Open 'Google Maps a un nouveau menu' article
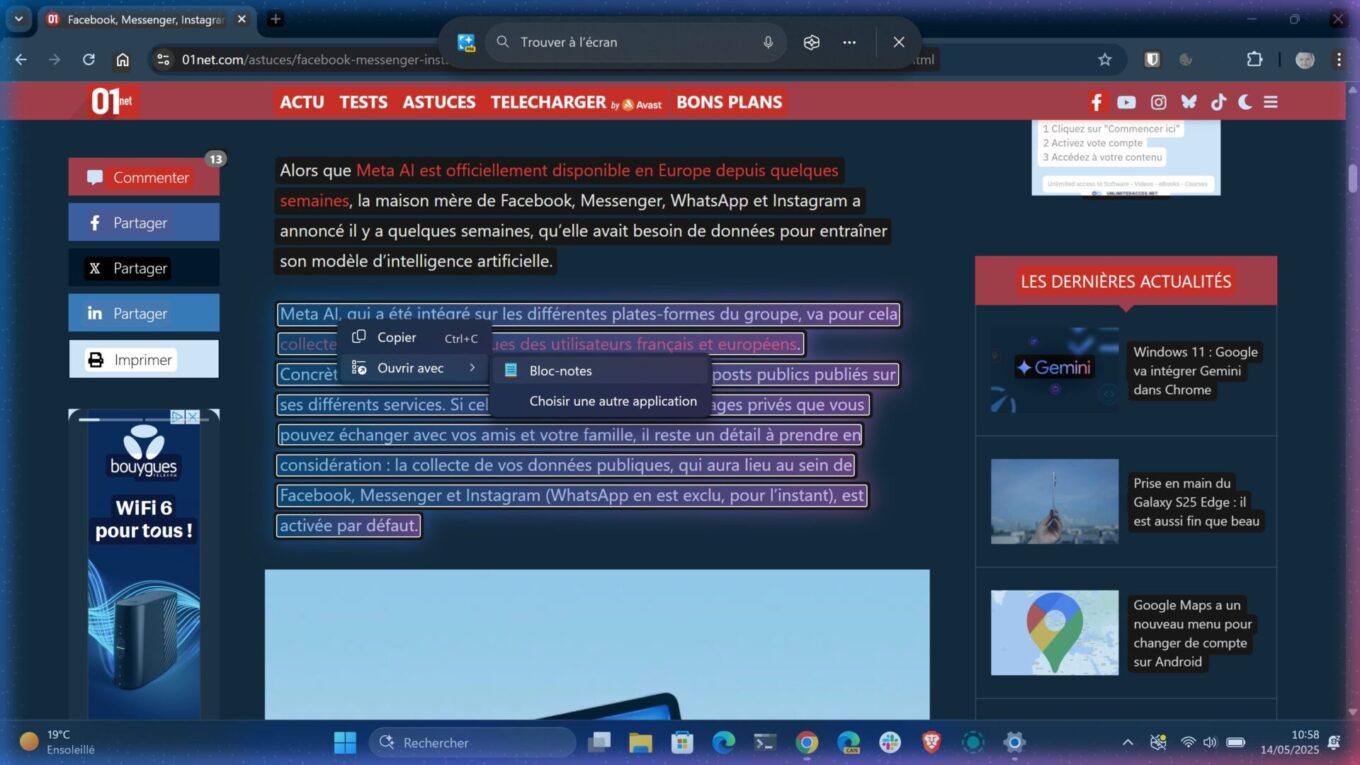 pyautogui.click(x=1192, y=633)
